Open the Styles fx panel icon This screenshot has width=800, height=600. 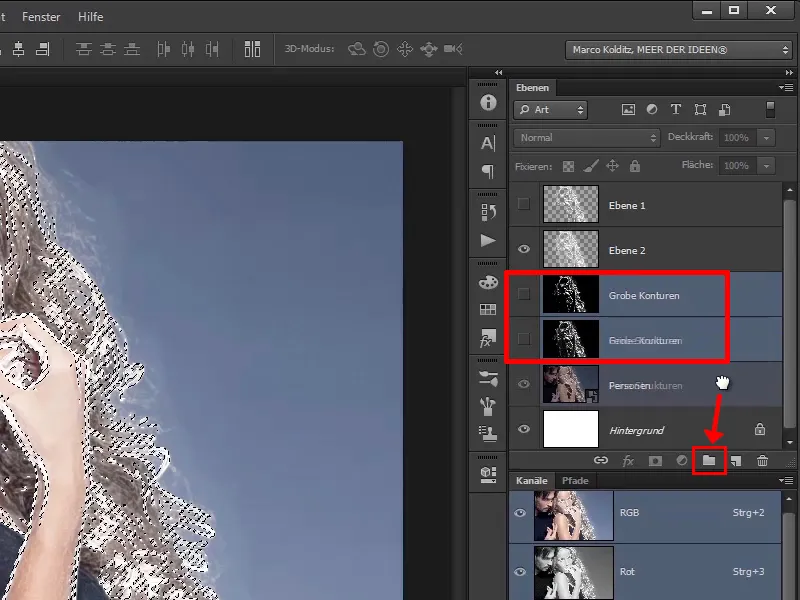pos(487,337)
